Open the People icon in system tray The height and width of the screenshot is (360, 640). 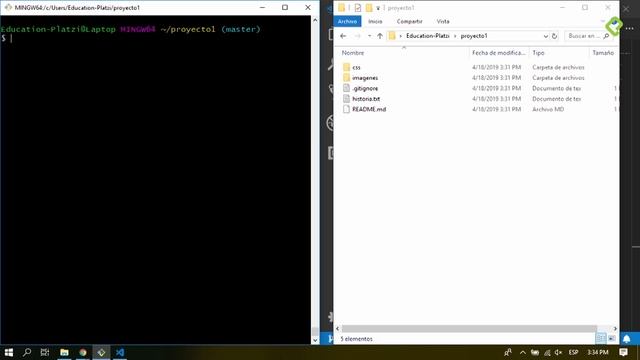(x=508, y=352)
